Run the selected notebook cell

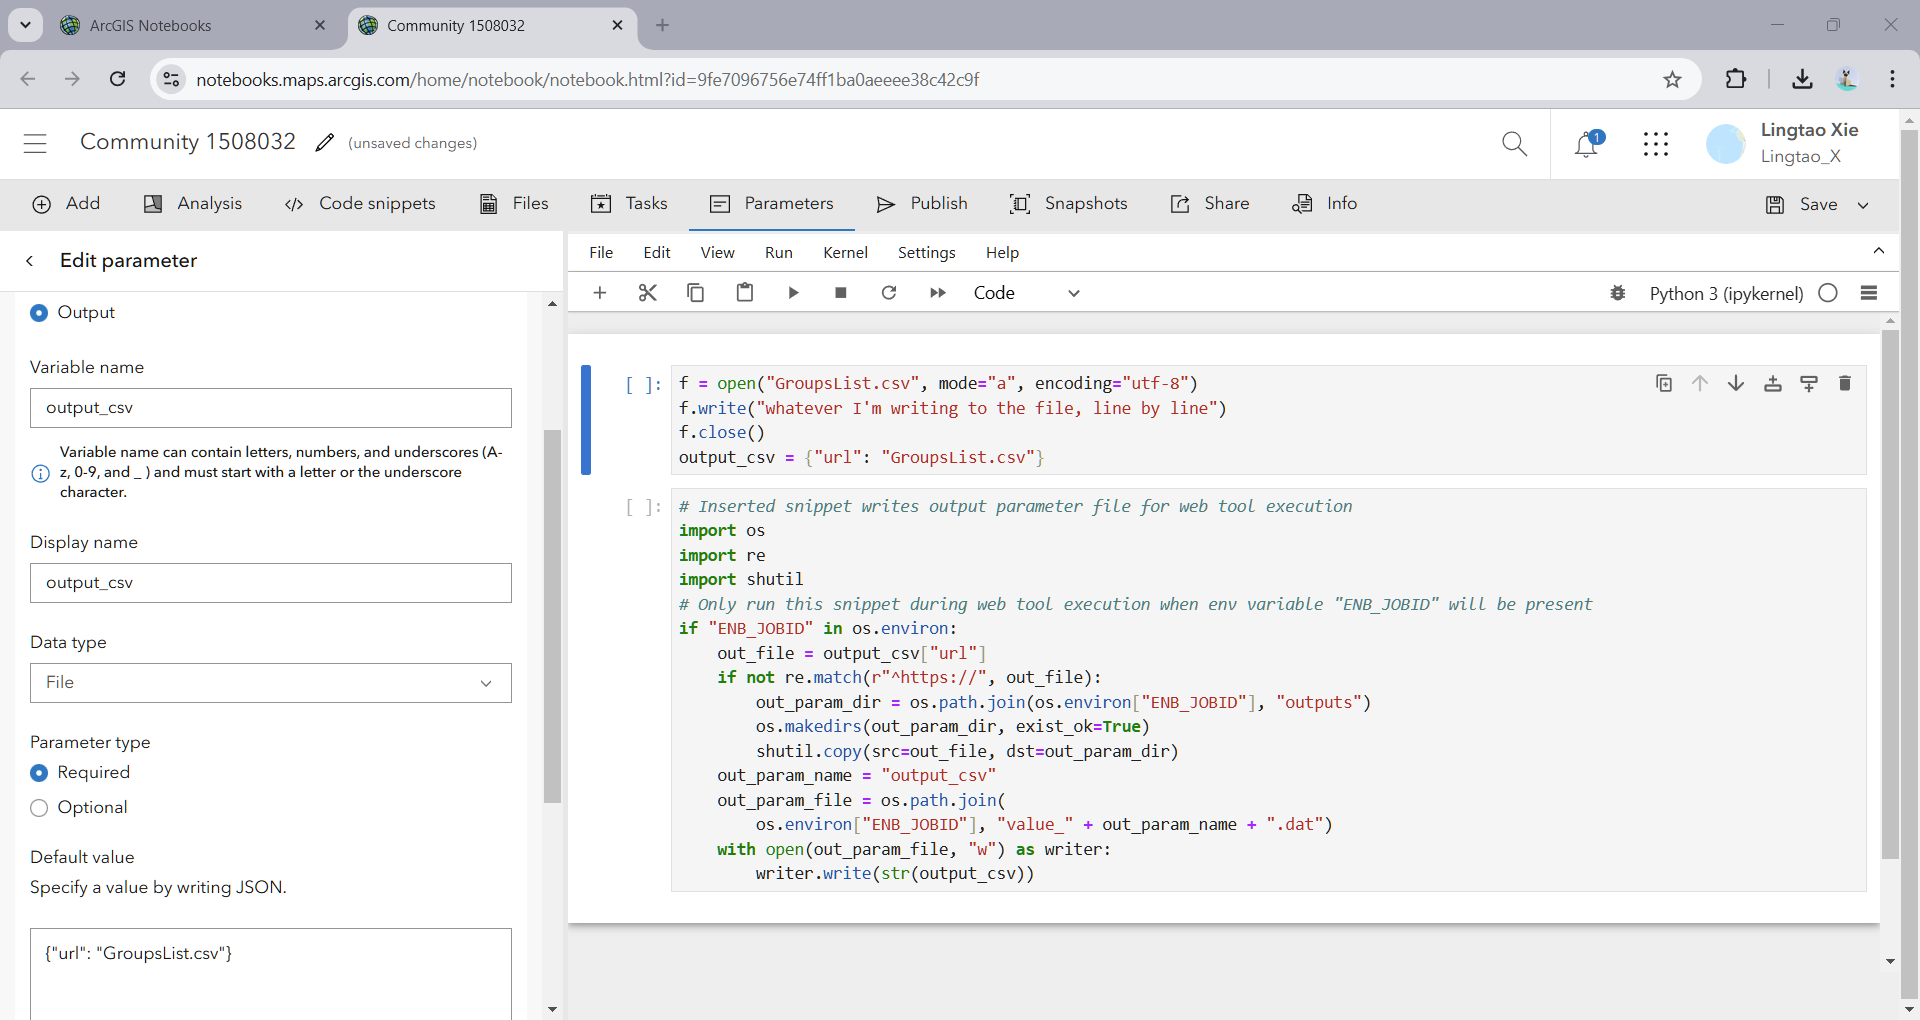coord(793,292)
